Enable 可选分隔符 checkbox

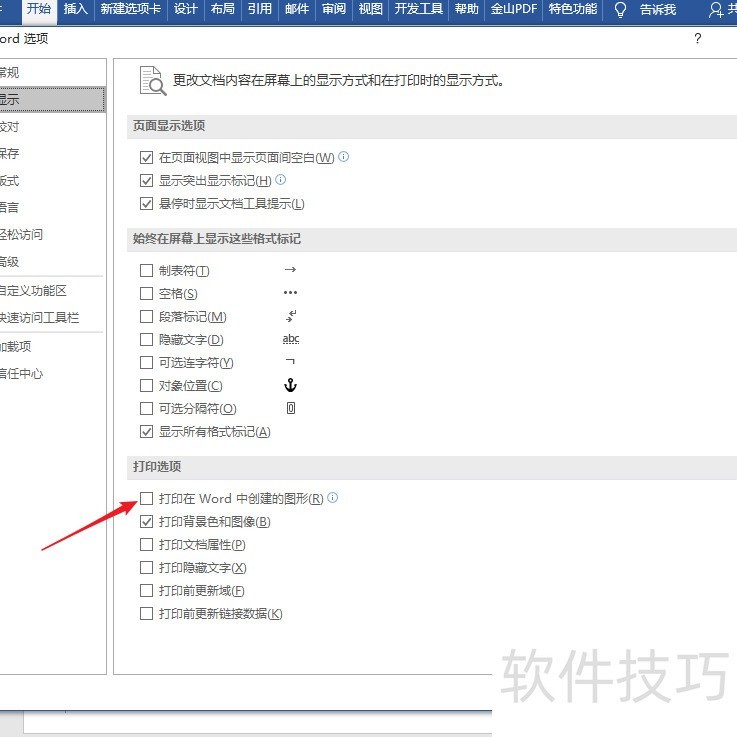point(146,408)
